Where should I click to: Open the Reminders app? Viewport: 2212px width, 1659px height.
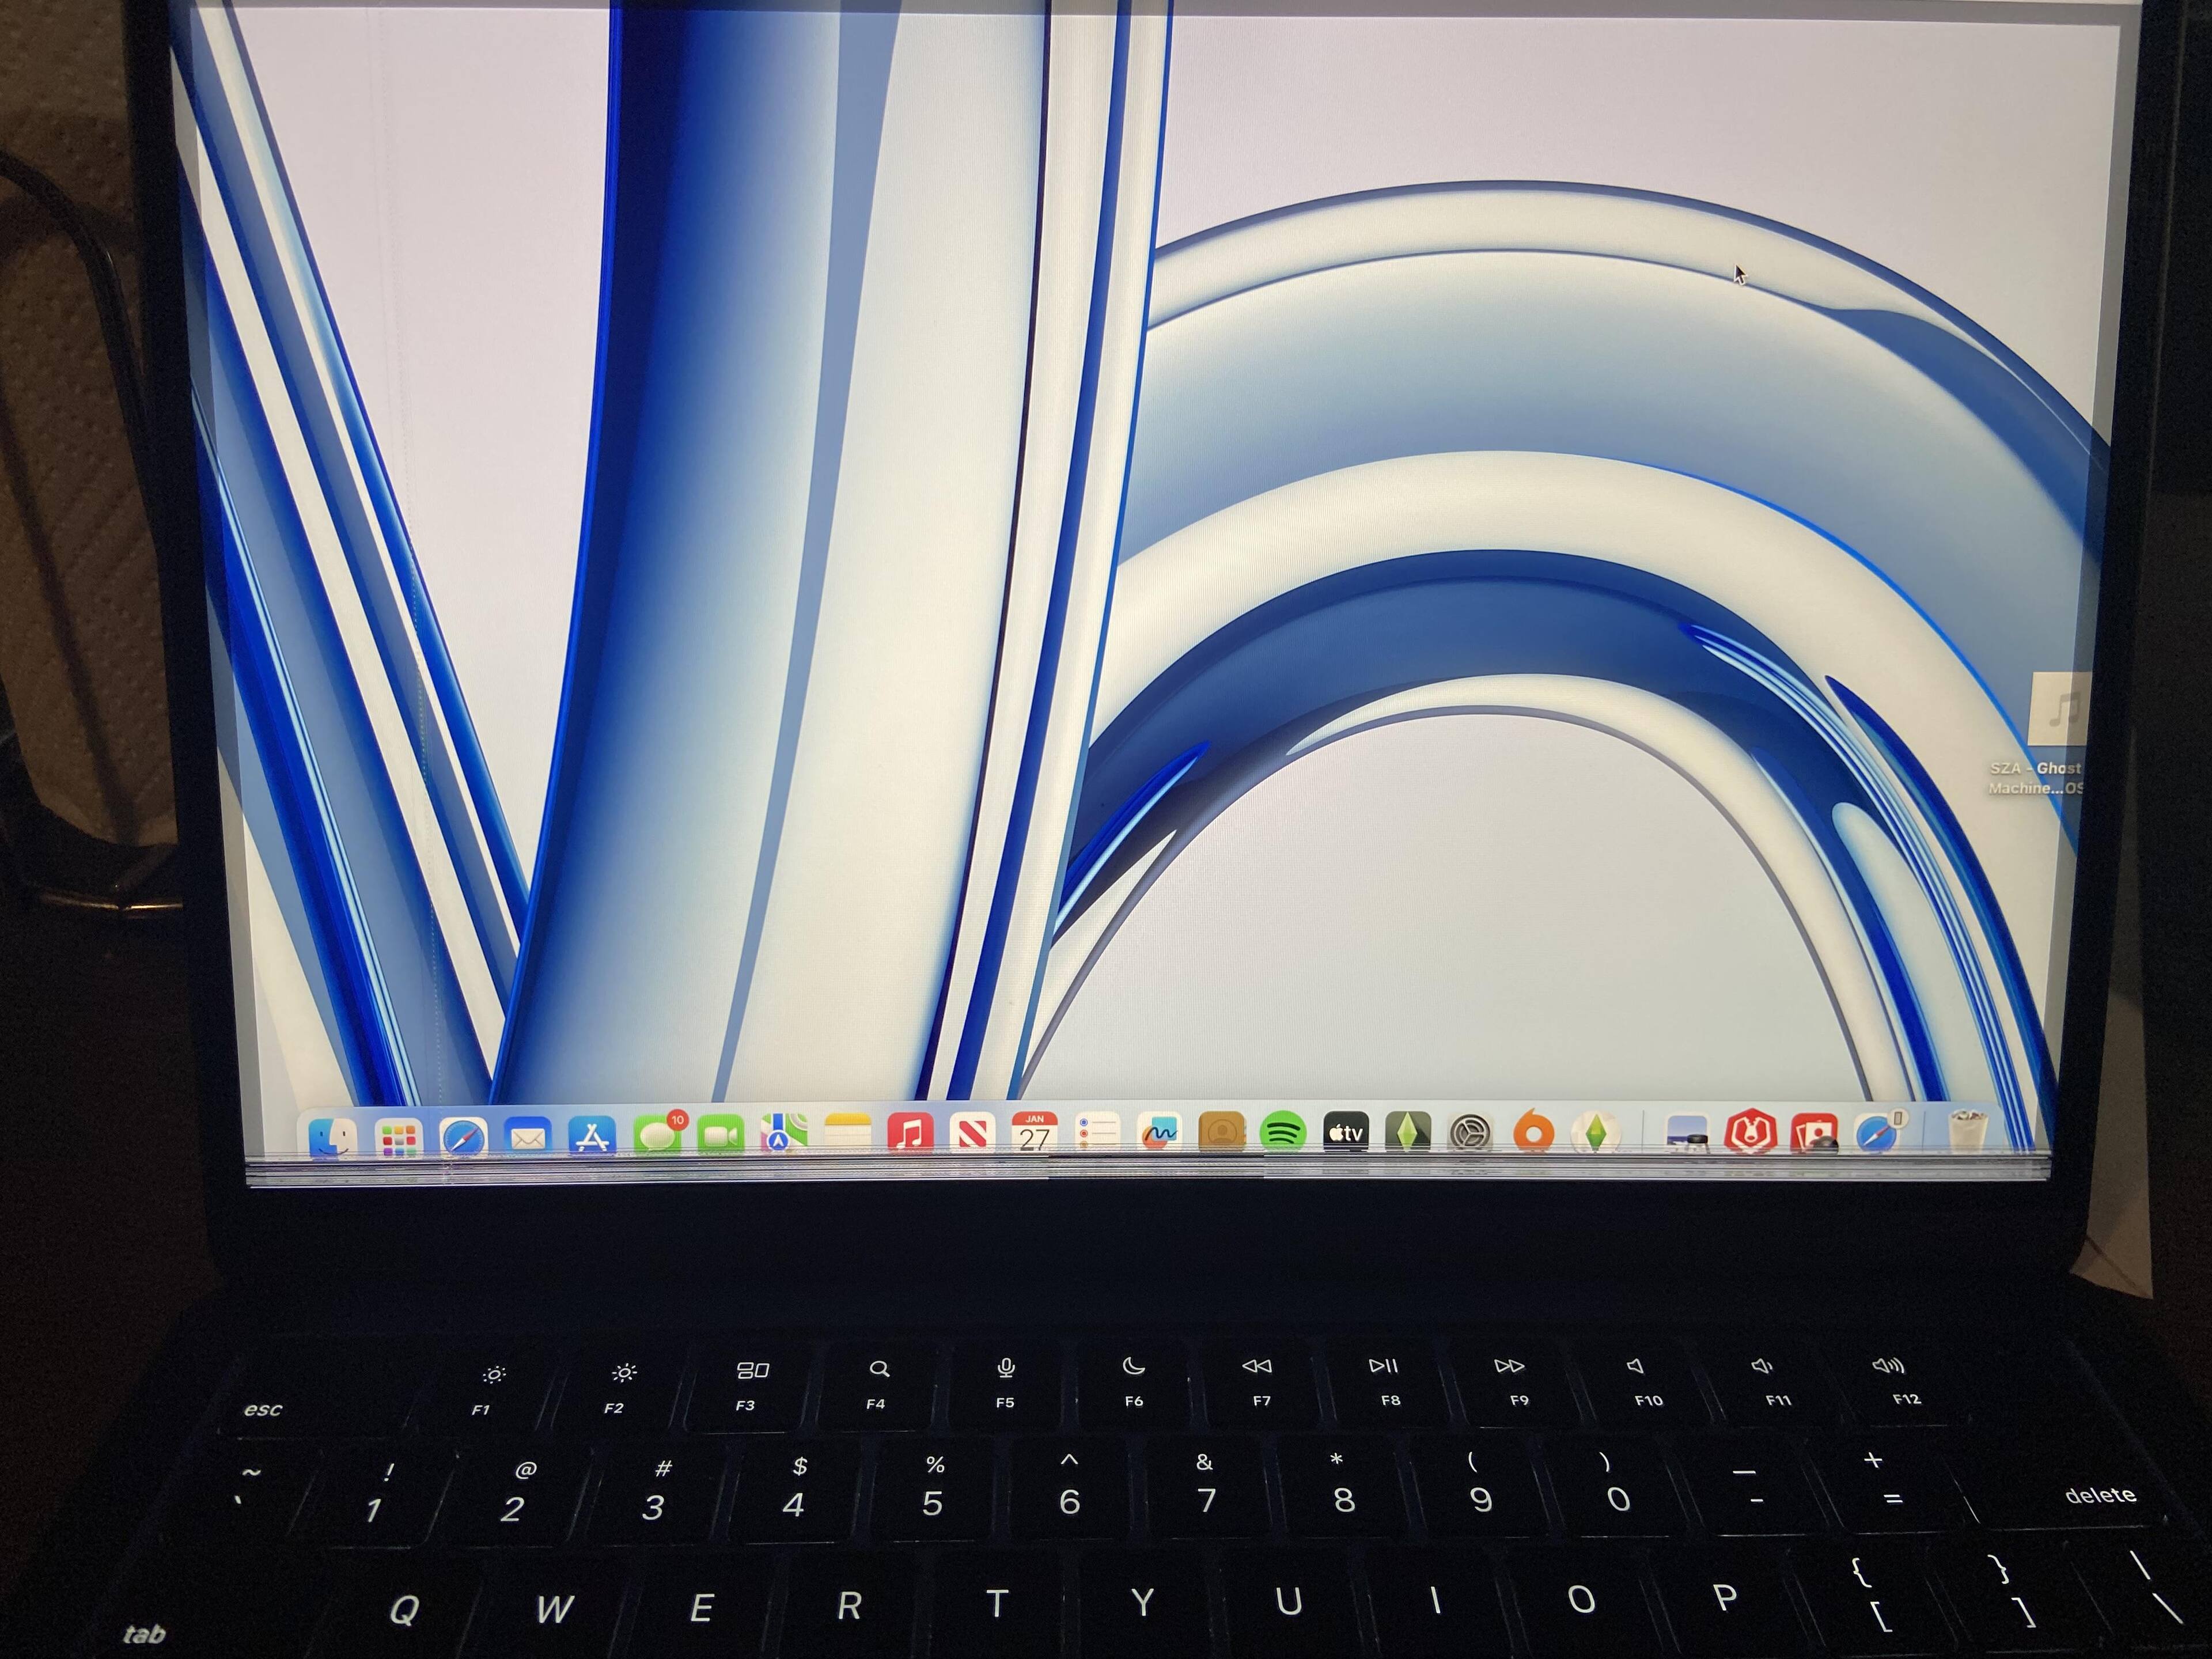pos(1097,1133)
